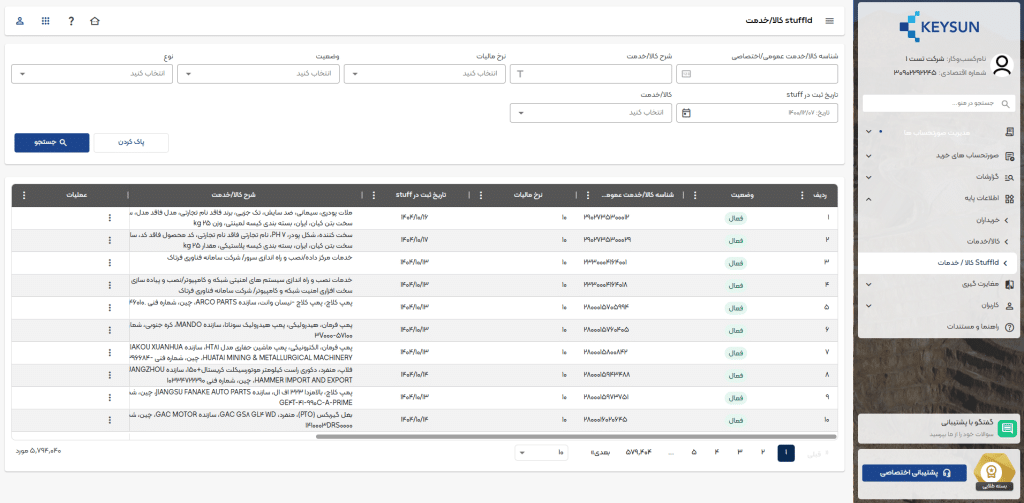Open the user account icon in the top bar
Screen dimensions: 1024x503
21,20
